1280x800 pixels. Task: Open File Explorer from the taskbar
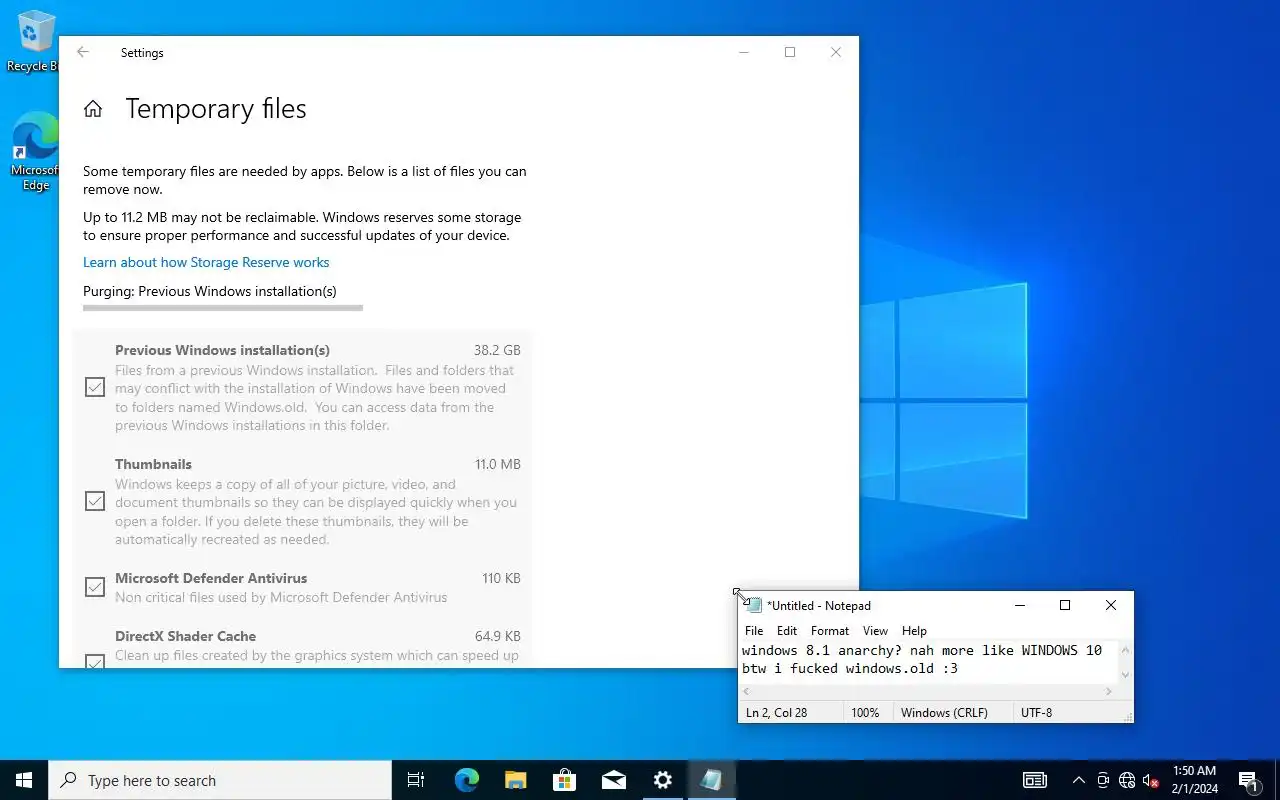(515, 780)
